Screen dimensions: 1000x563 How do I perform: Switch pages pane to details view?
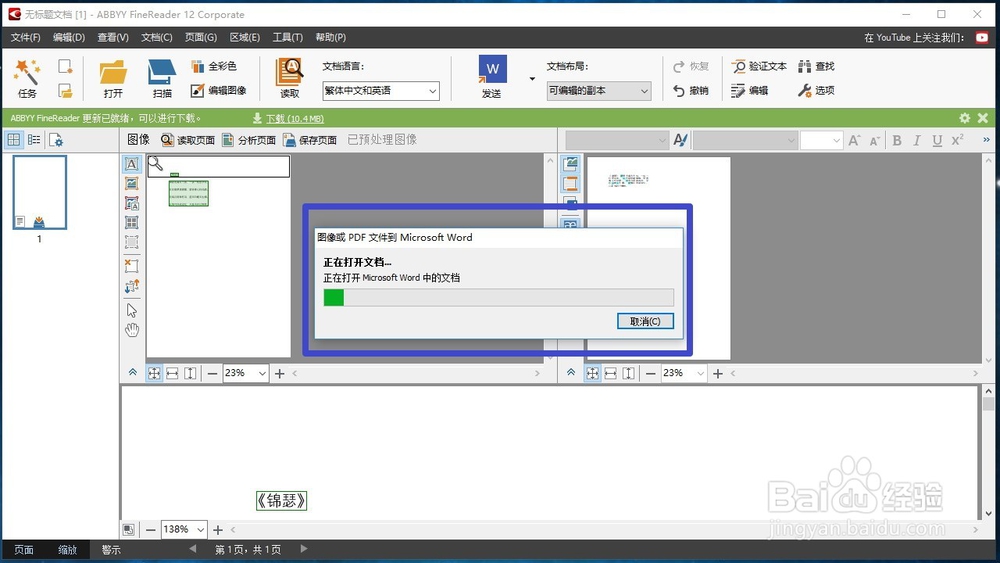tap(34, 140)
